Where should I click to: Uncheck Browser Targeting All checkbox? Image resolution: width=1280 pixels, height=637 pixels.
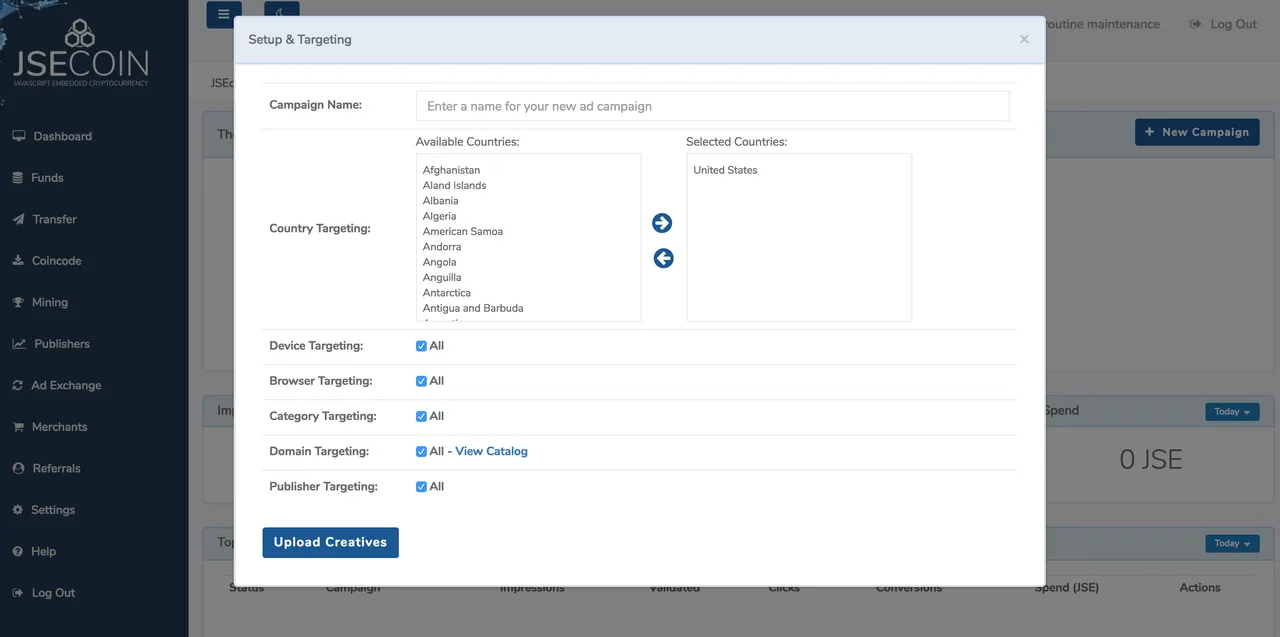421,381
